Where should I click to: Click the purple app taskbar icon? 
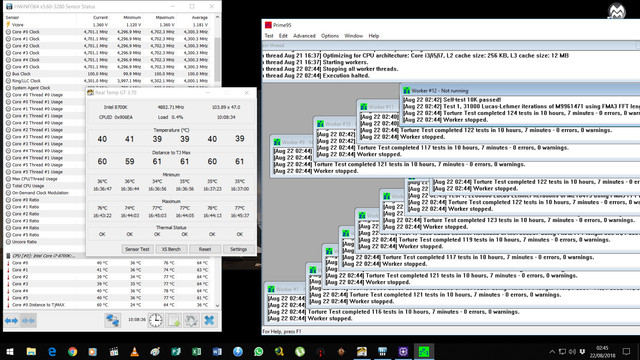pos(403,351)
